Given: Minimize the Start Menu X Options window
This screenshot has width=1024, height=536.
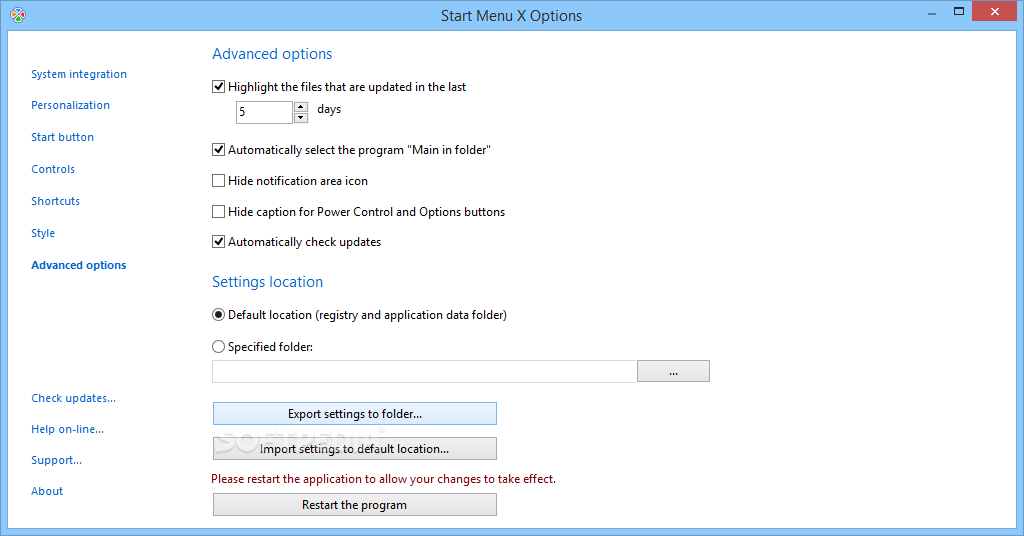Looking at the screenshot, I should 932,13.
